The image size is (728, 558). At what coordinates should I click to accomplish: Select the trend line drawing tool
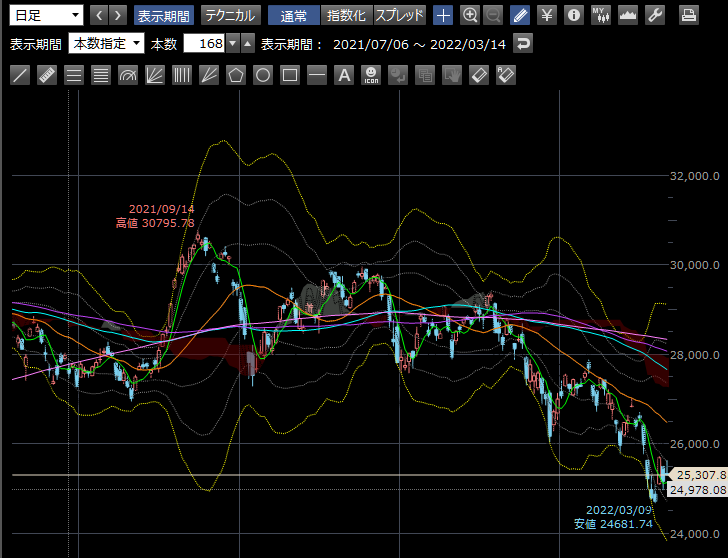tap(19, 75)
